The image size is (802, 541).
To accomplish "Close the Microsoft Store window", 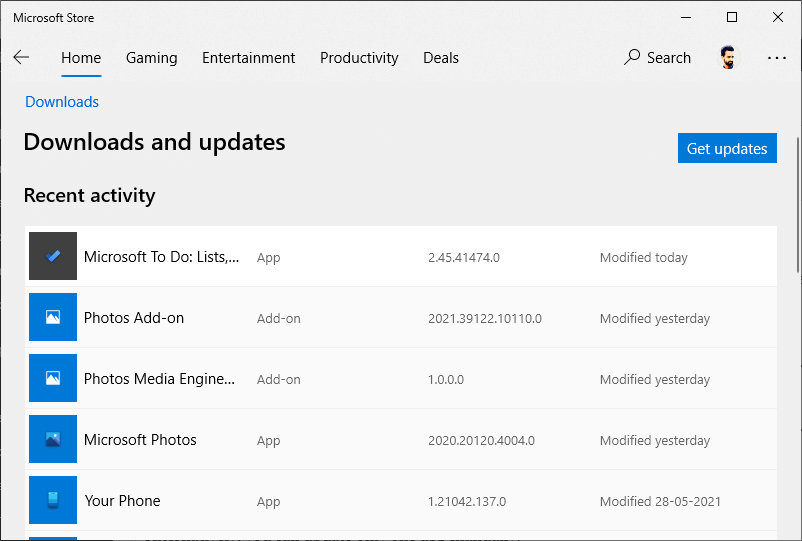I will pos(778,17).
